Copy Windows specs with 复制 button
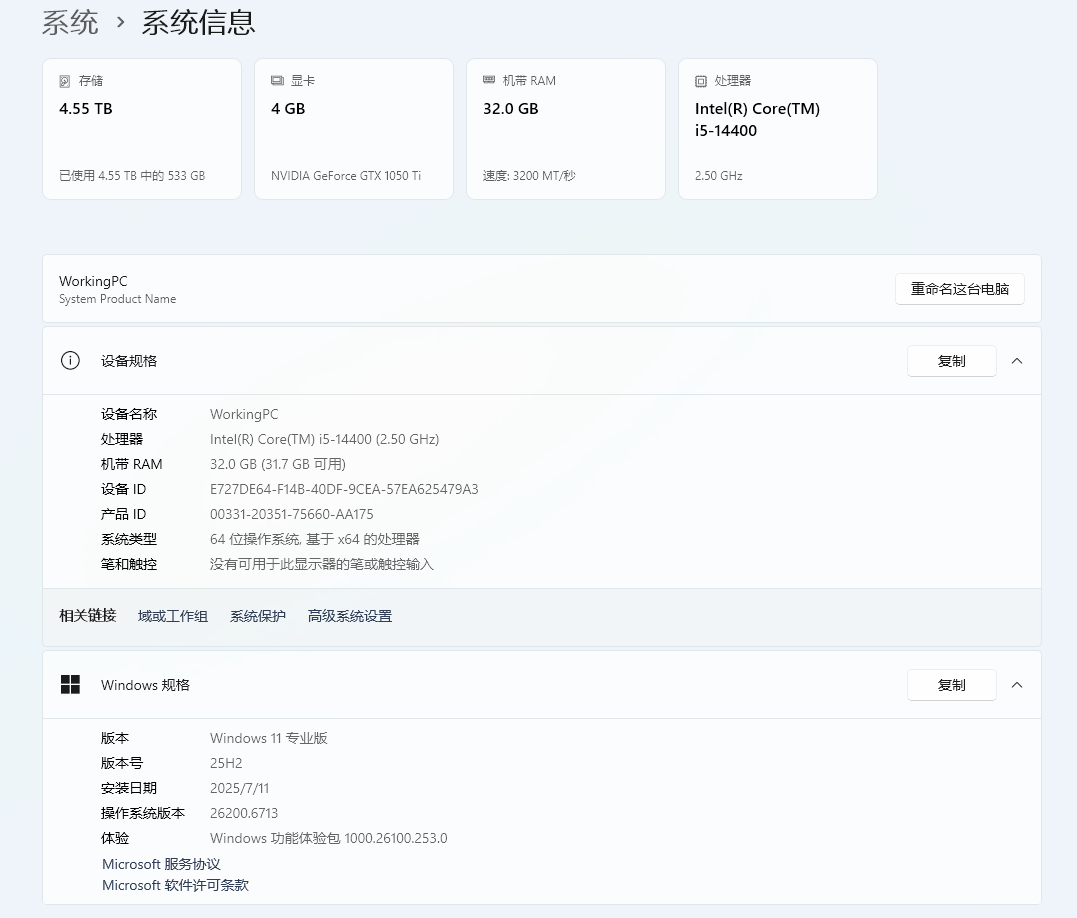This screenshot has width=1077, height=918. tap(951, 685)
